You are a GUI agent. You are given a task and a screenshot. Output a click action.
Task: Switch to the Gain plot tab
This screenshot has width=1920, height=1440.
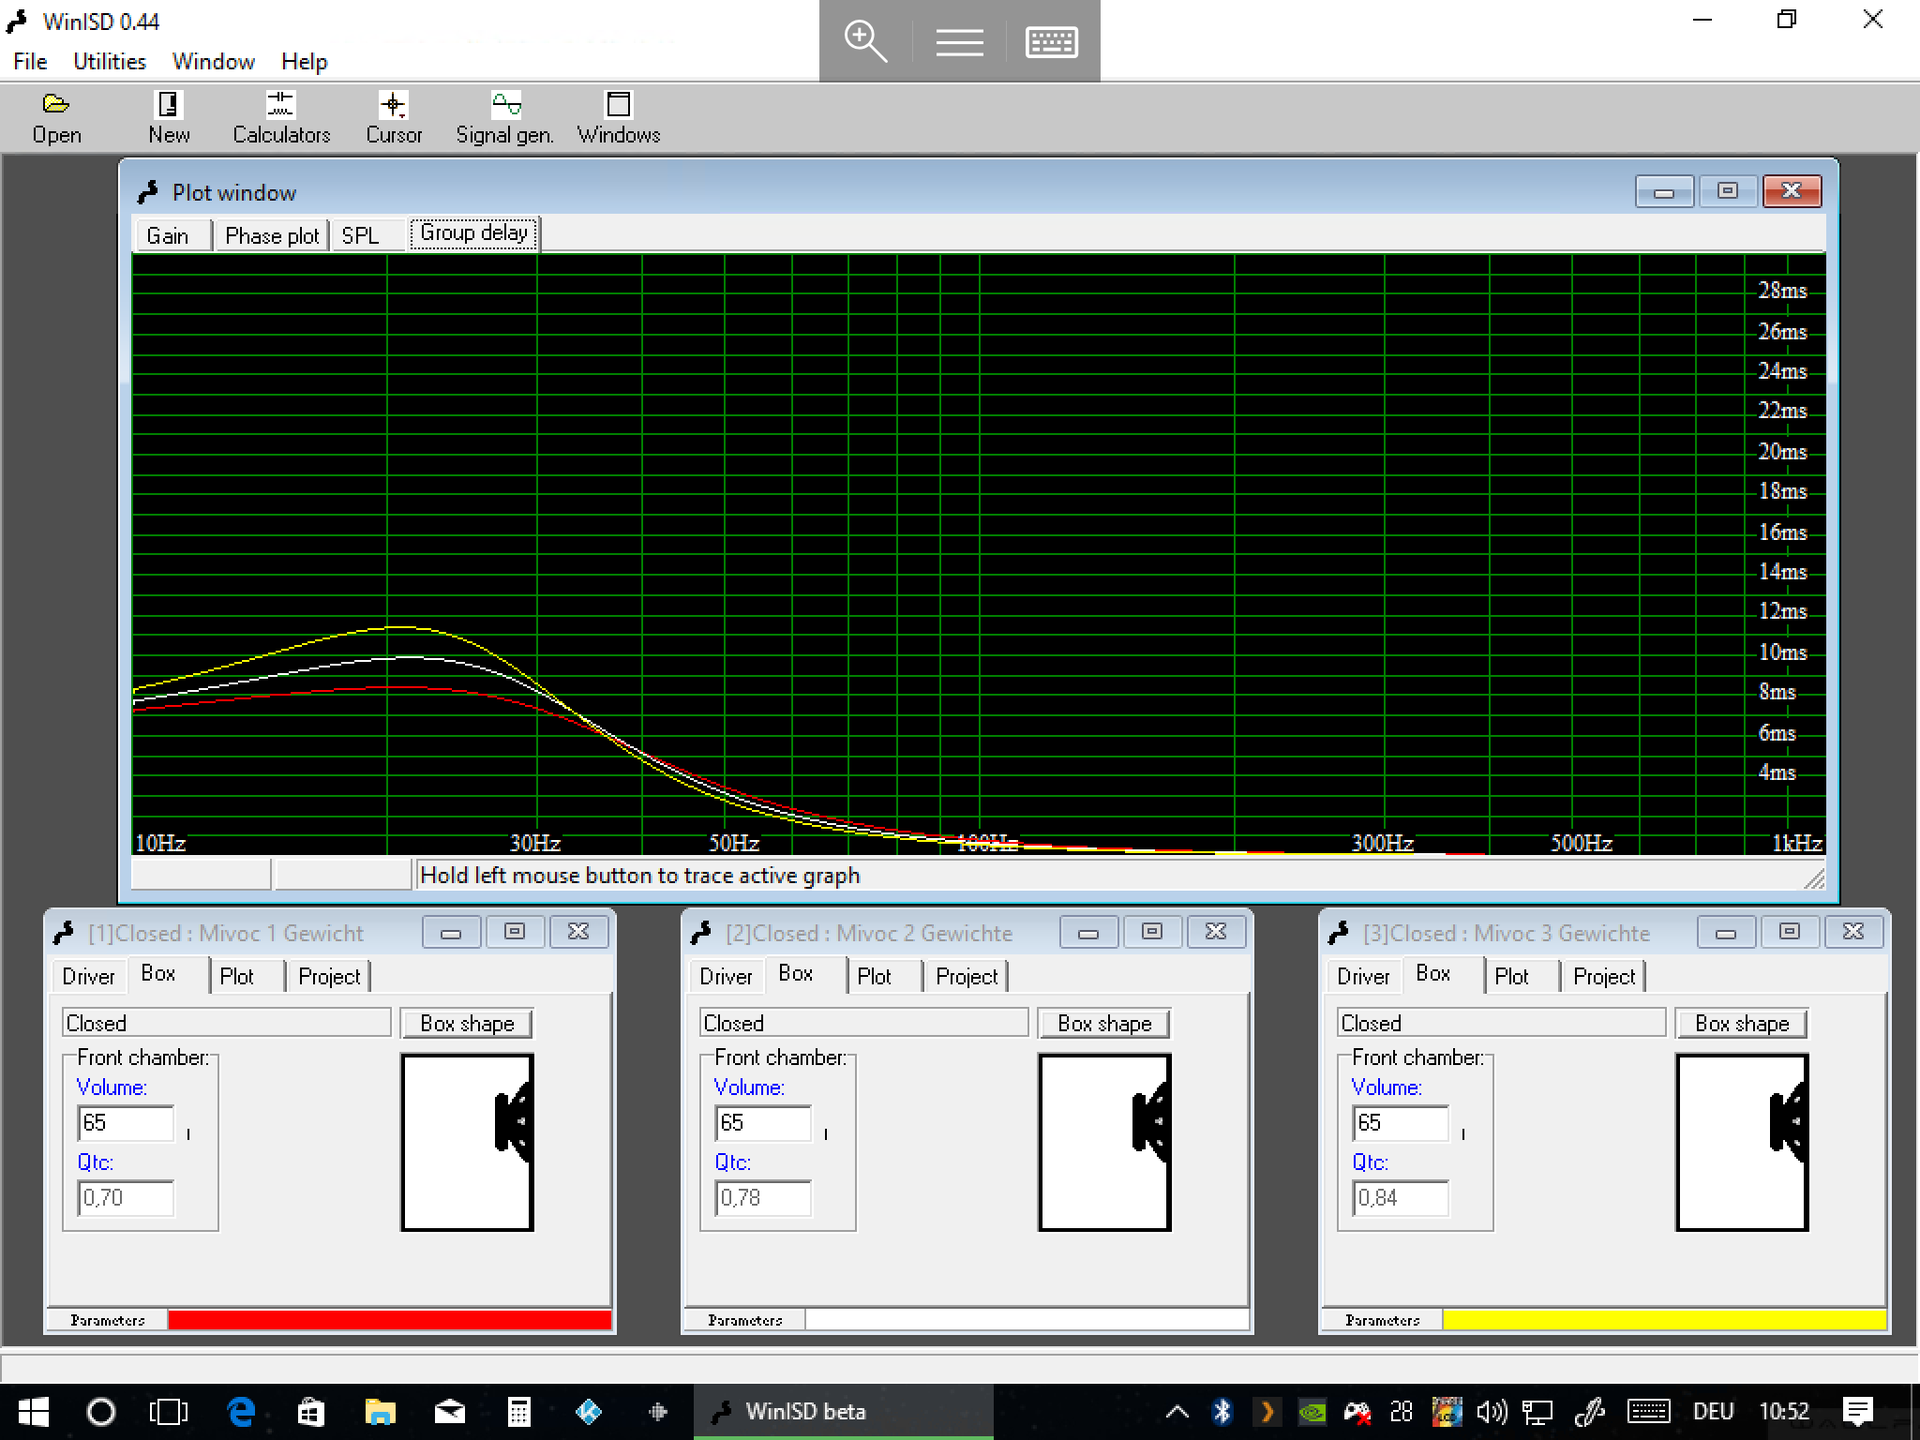click(x=173, y=236)
